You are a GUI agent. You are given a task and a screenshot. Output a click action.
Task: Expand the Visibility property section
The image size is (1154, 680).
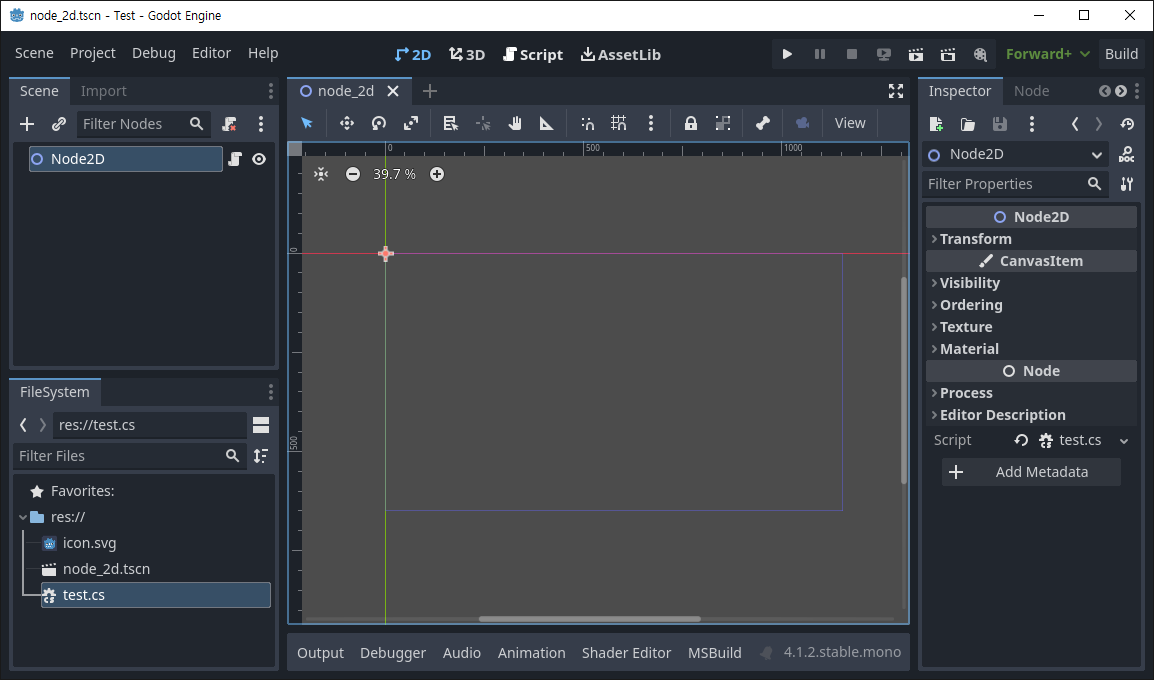click(1031, 283)
